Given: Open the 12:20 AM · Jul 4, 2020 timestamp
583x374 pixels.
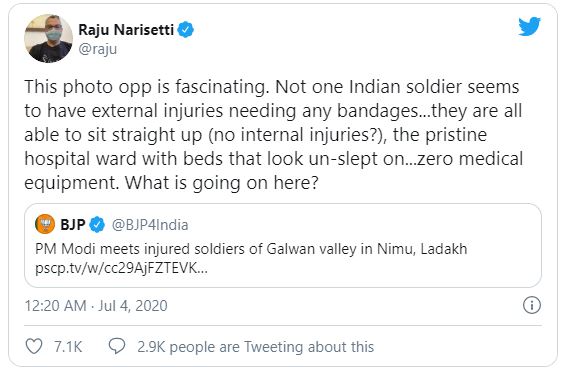Looking at the screenshot, I should click(96, 306).
